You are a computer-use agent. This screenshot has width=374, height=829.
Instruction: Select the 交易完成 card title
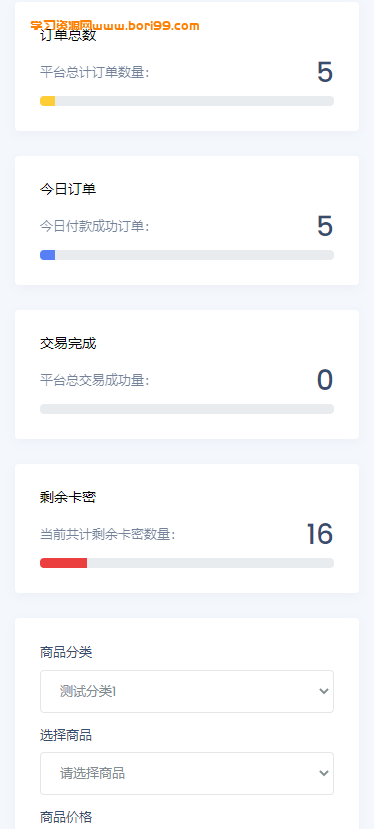(68, 344)
